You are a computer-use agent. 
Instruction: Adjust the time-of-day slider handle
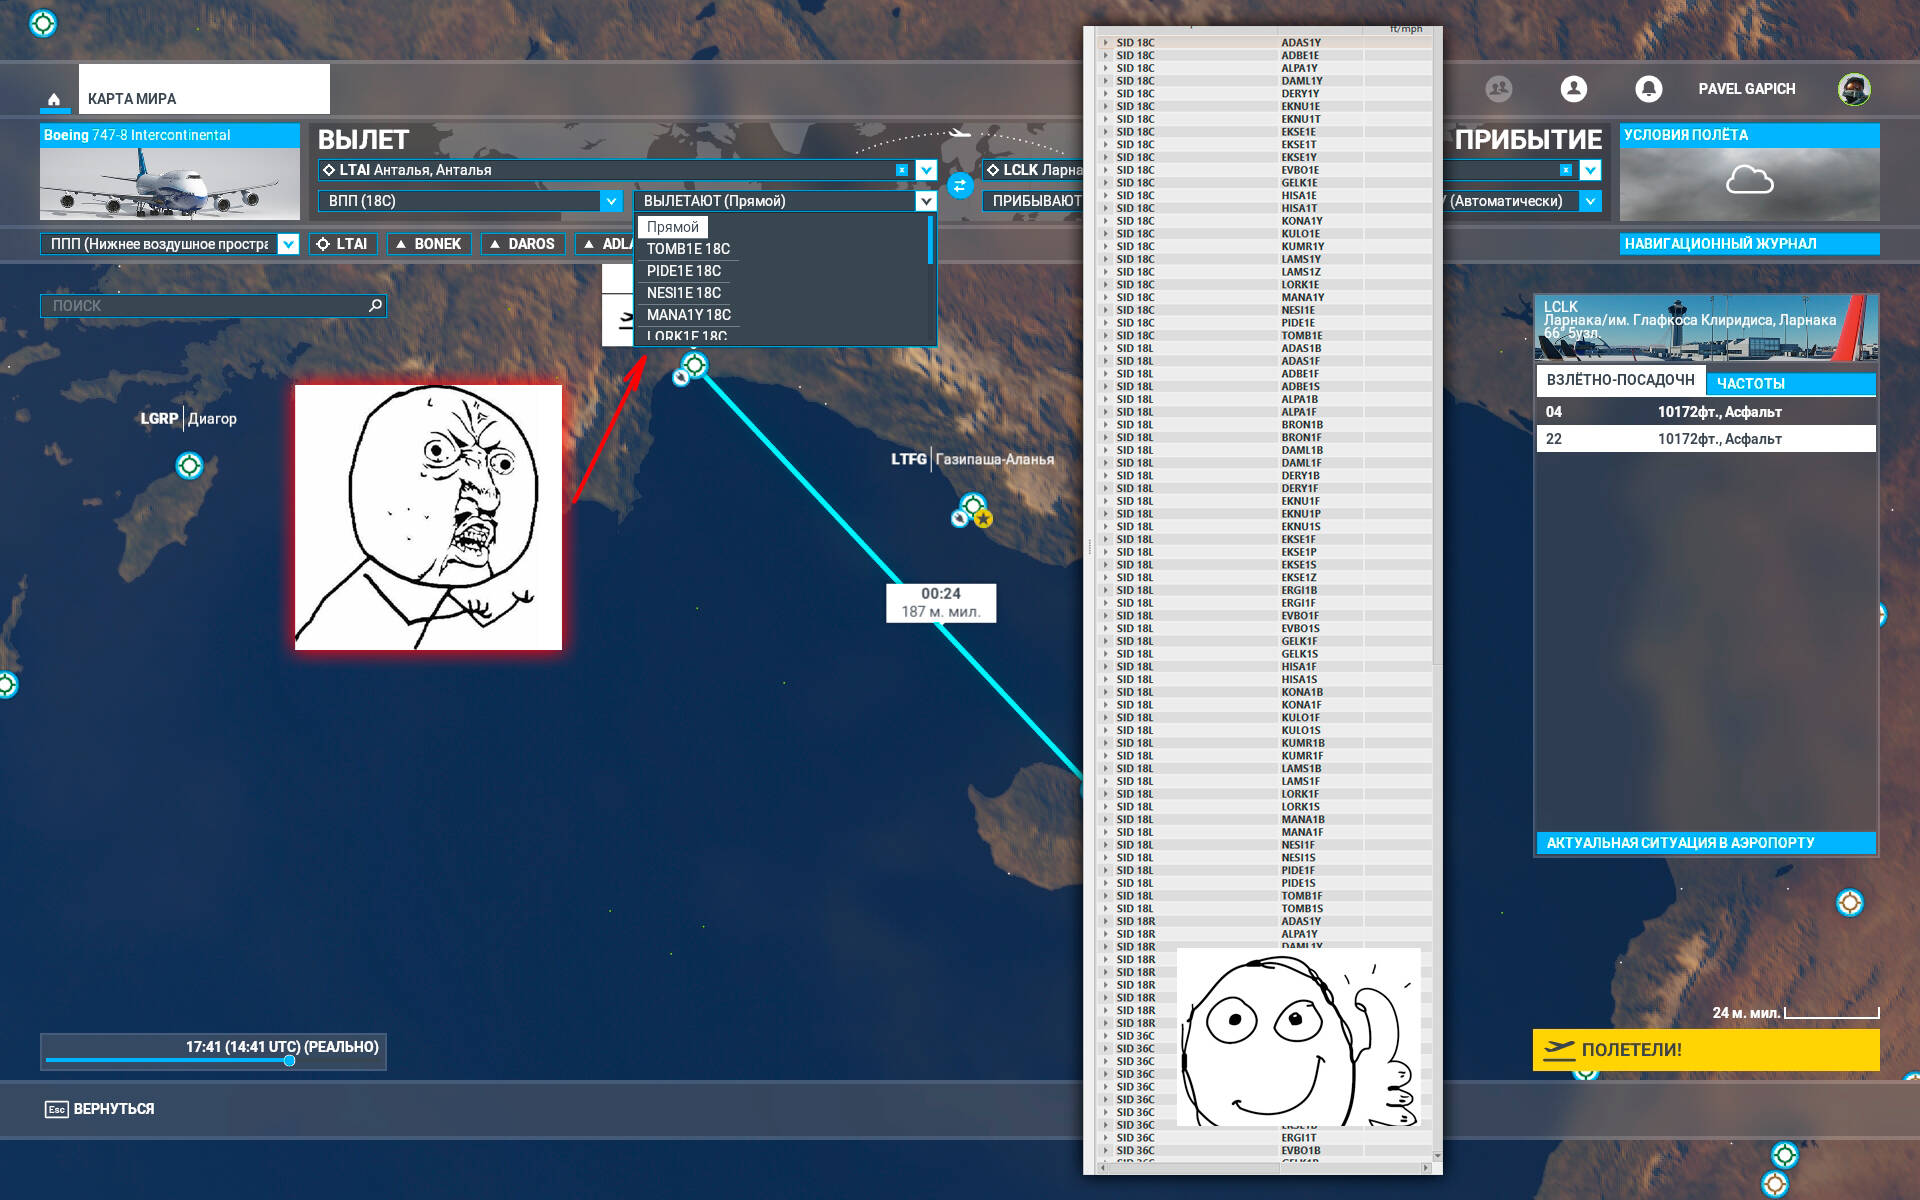pyautogui.click(x=289, y=1061)
